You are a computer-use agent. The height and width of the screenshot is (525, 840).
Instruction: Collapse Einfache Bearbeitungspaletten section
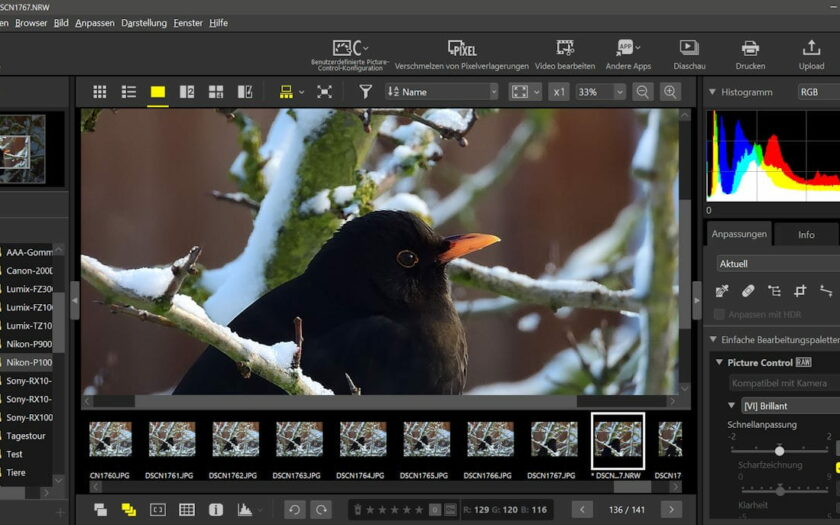click(x=712, y=339)
